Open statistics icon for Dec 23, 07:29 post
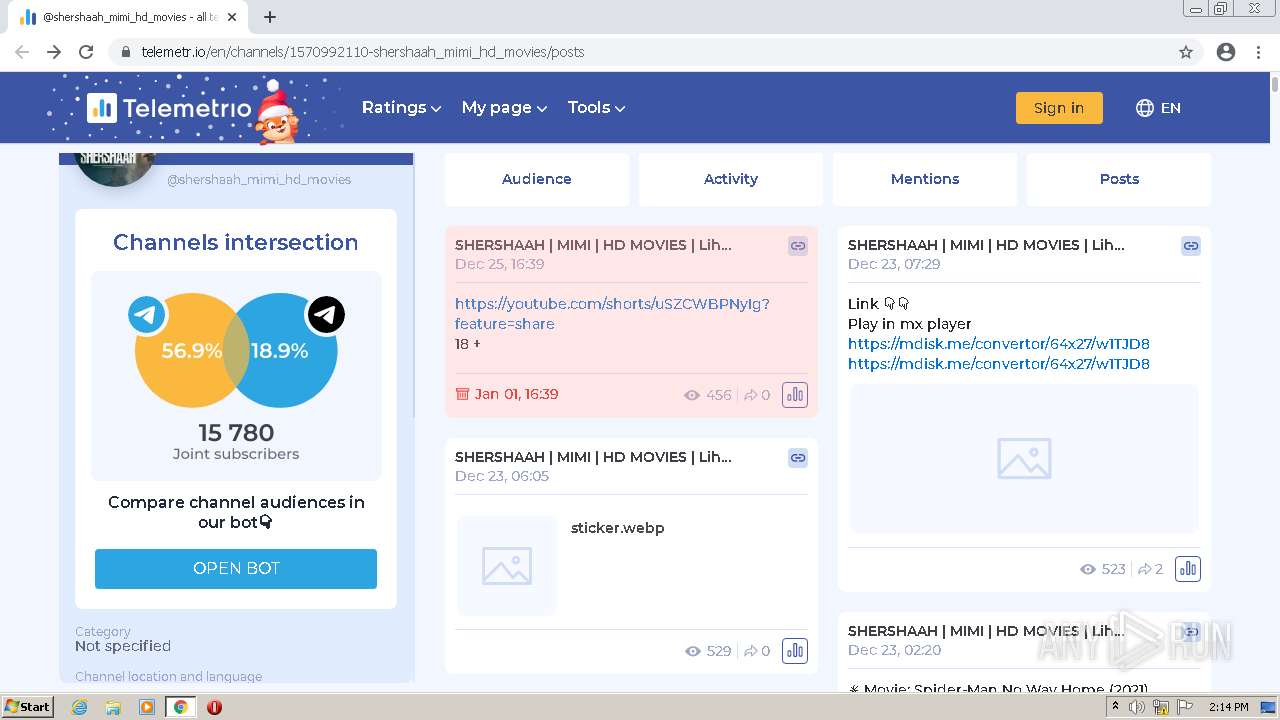Image resolution: width=1280 pixels, height=720 pixels. point(1188,569)
